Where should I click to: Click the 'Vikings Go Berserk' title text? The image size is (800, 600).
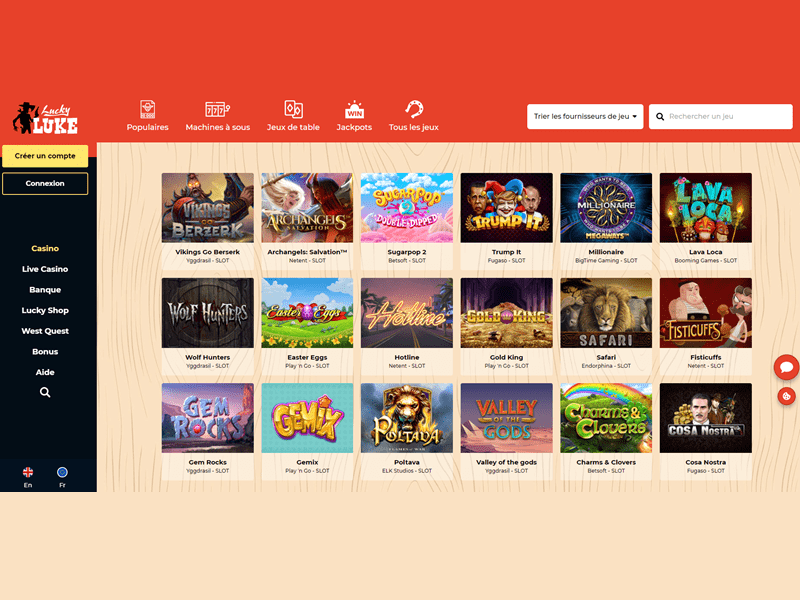[208, 252]
